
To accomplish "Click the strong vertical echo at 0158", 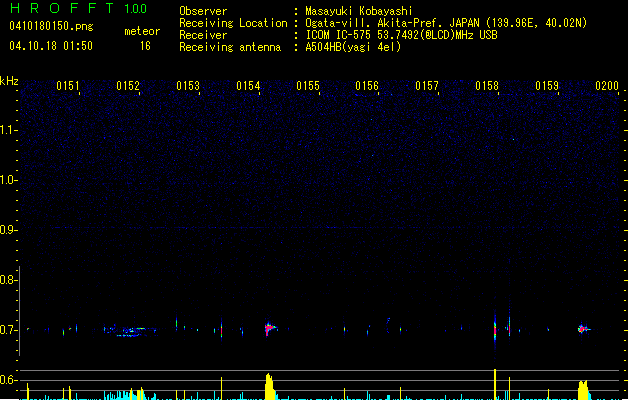I will click(495, 328).
